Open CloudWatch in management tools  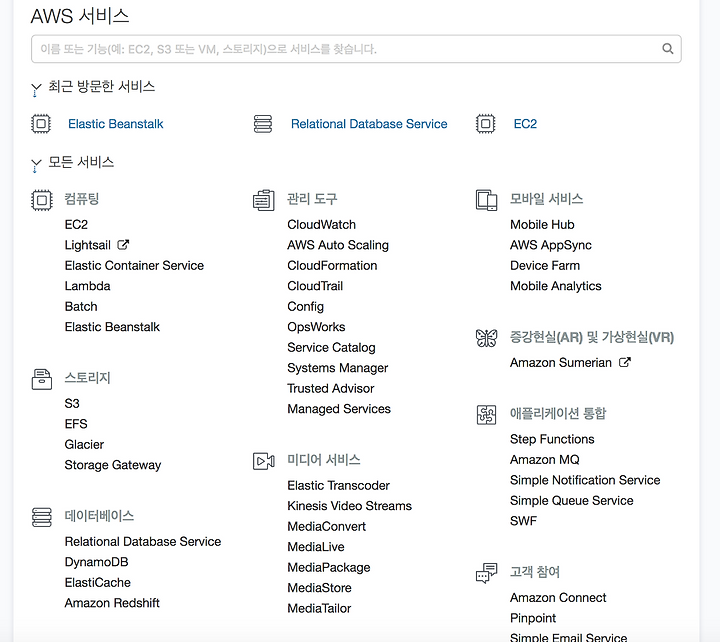coord(321,225)
